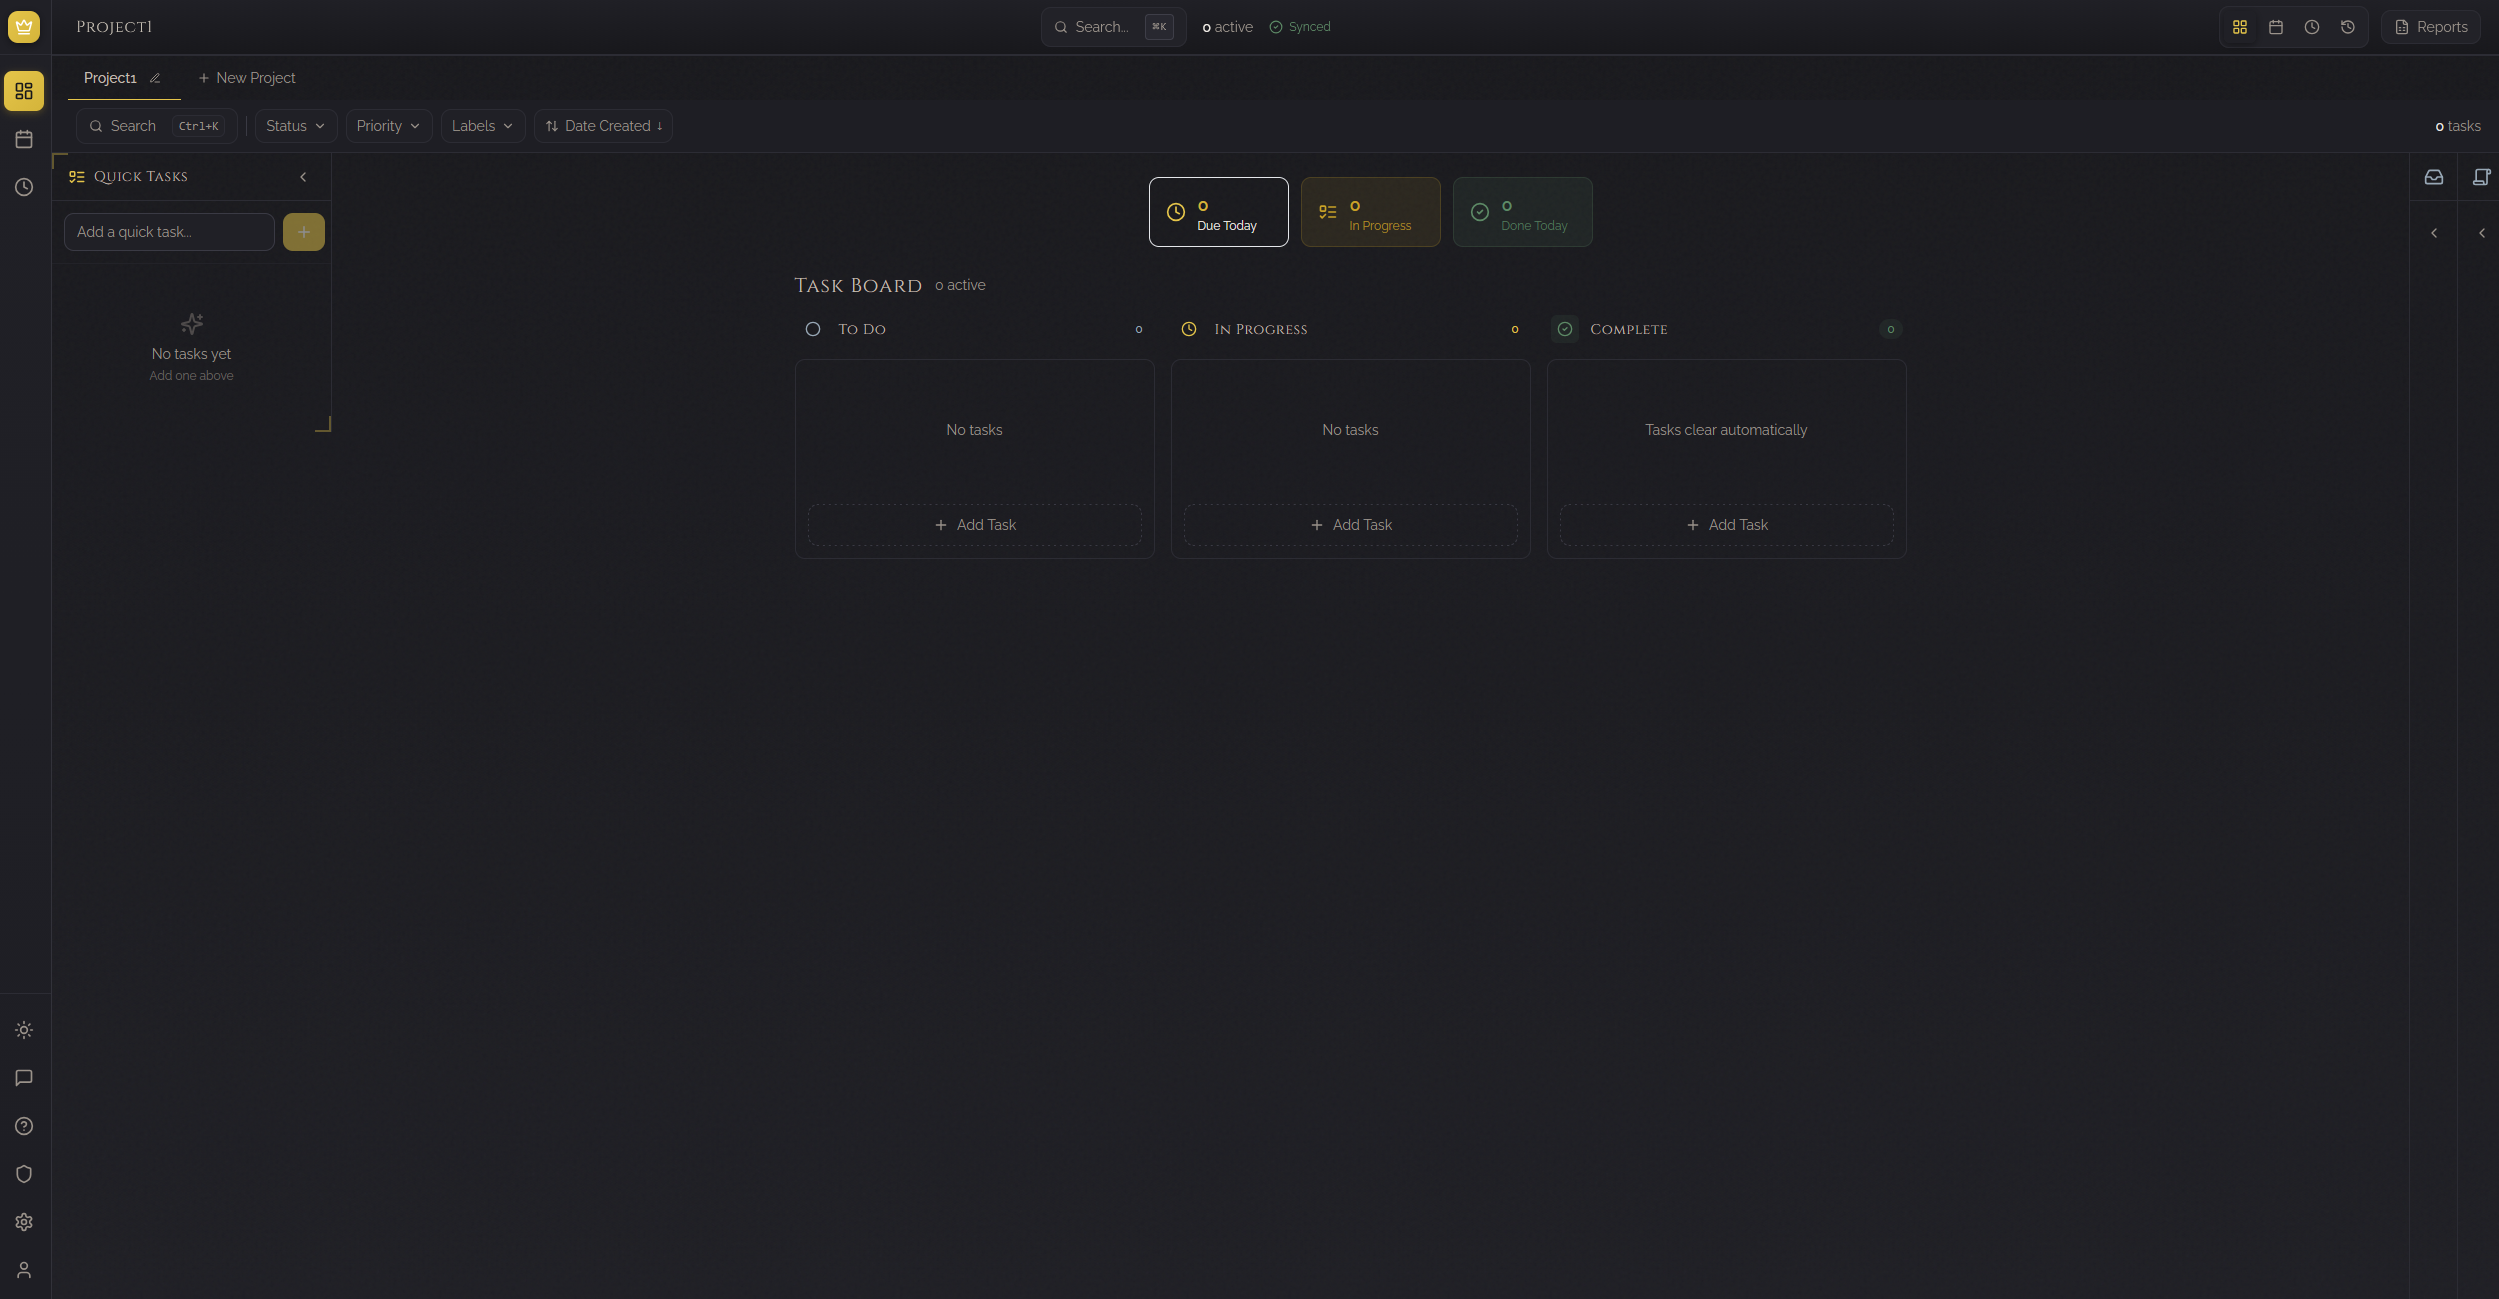Toggle the theme brightness icon in sidebar
This screenshot has height=1299, width=2499.
pyautogui.click(x=24, y=1029)
